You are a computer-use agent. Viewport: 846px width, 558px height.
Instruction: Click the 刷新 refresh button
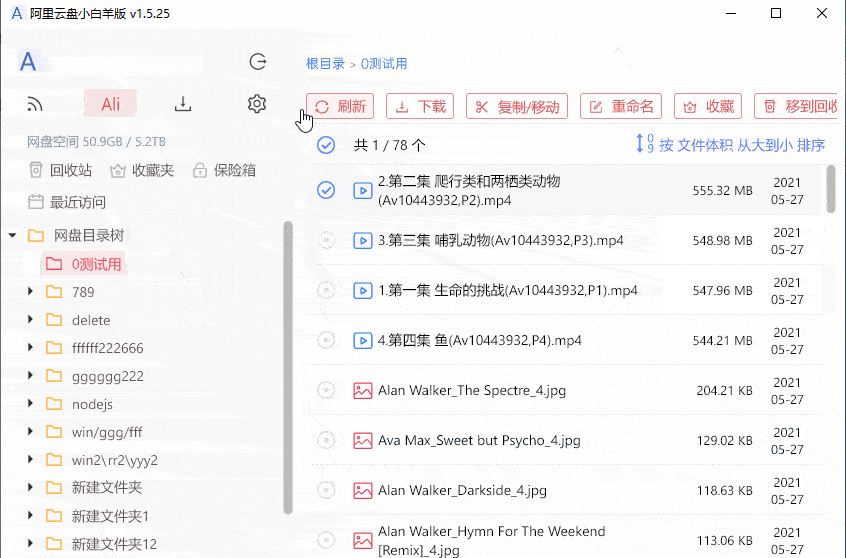tap(341, 107)
